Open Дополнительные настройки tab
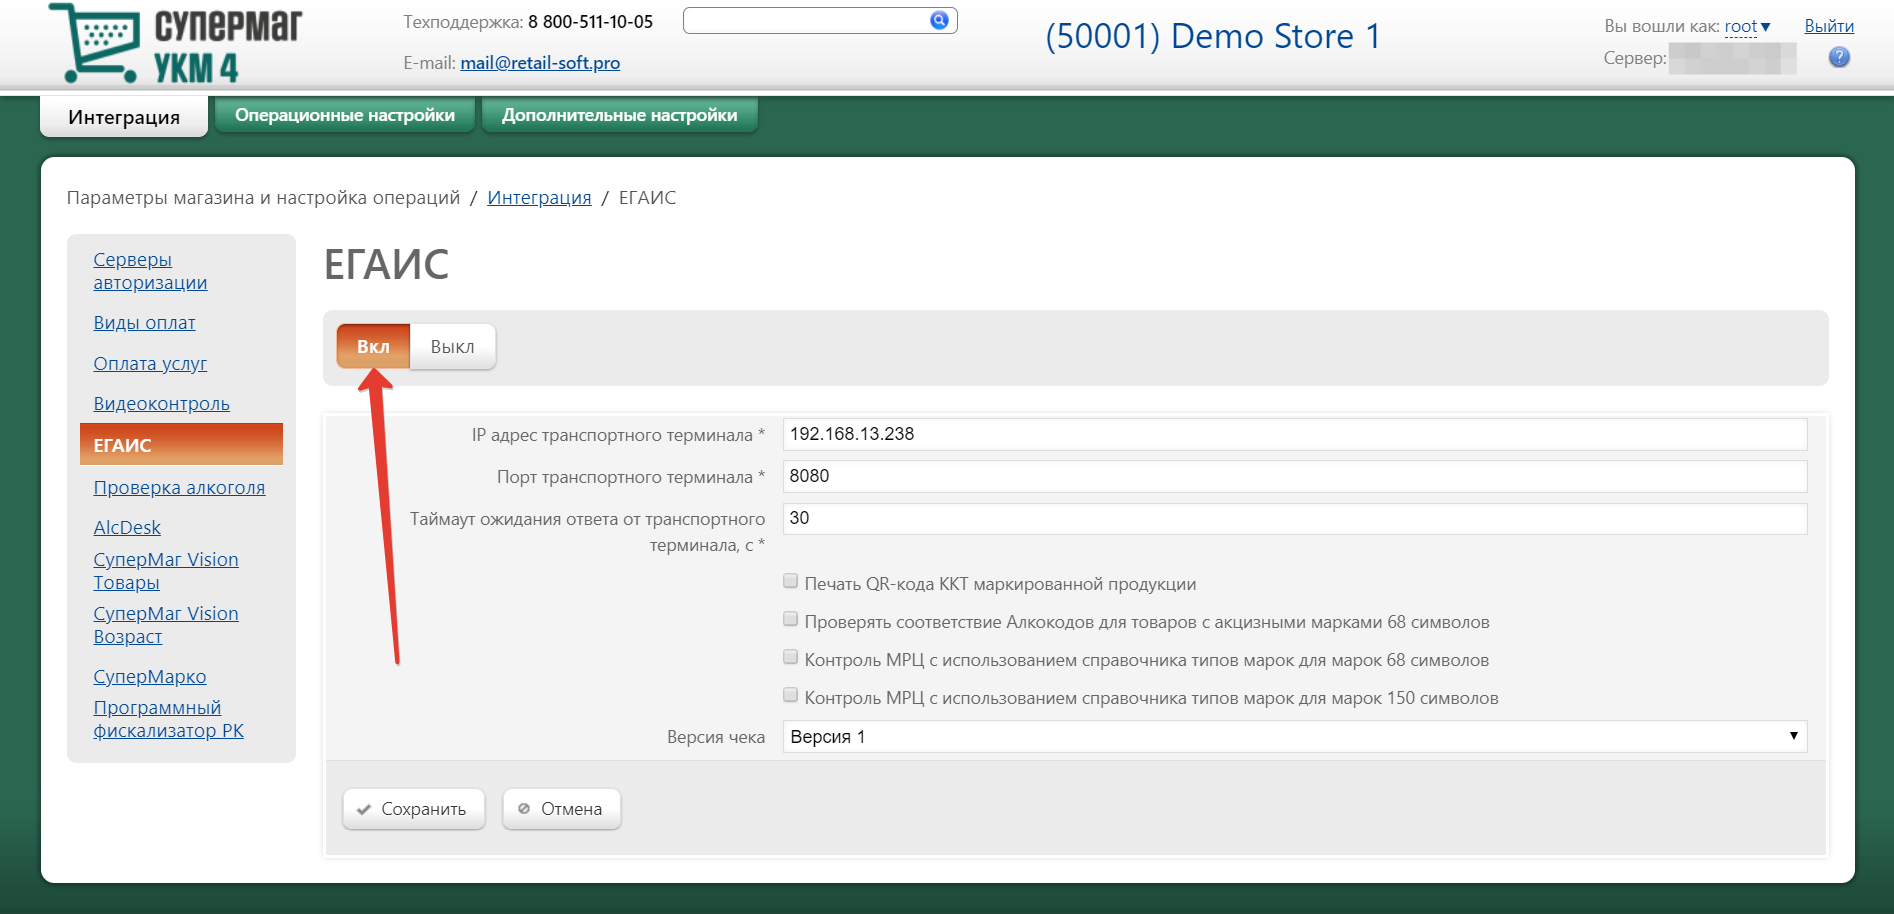Screen dimensions: 1894x914 [x=619, y=115]
